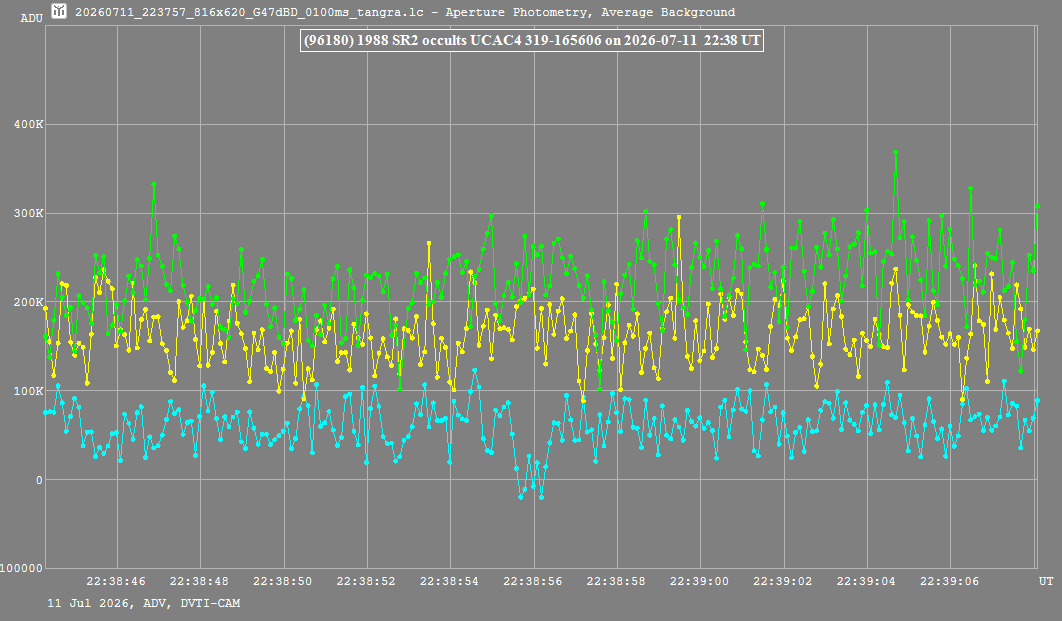Select the occultation title box text
This screenshot has height=621, width=1062.
pyautogui.click(x=532, y=40)
